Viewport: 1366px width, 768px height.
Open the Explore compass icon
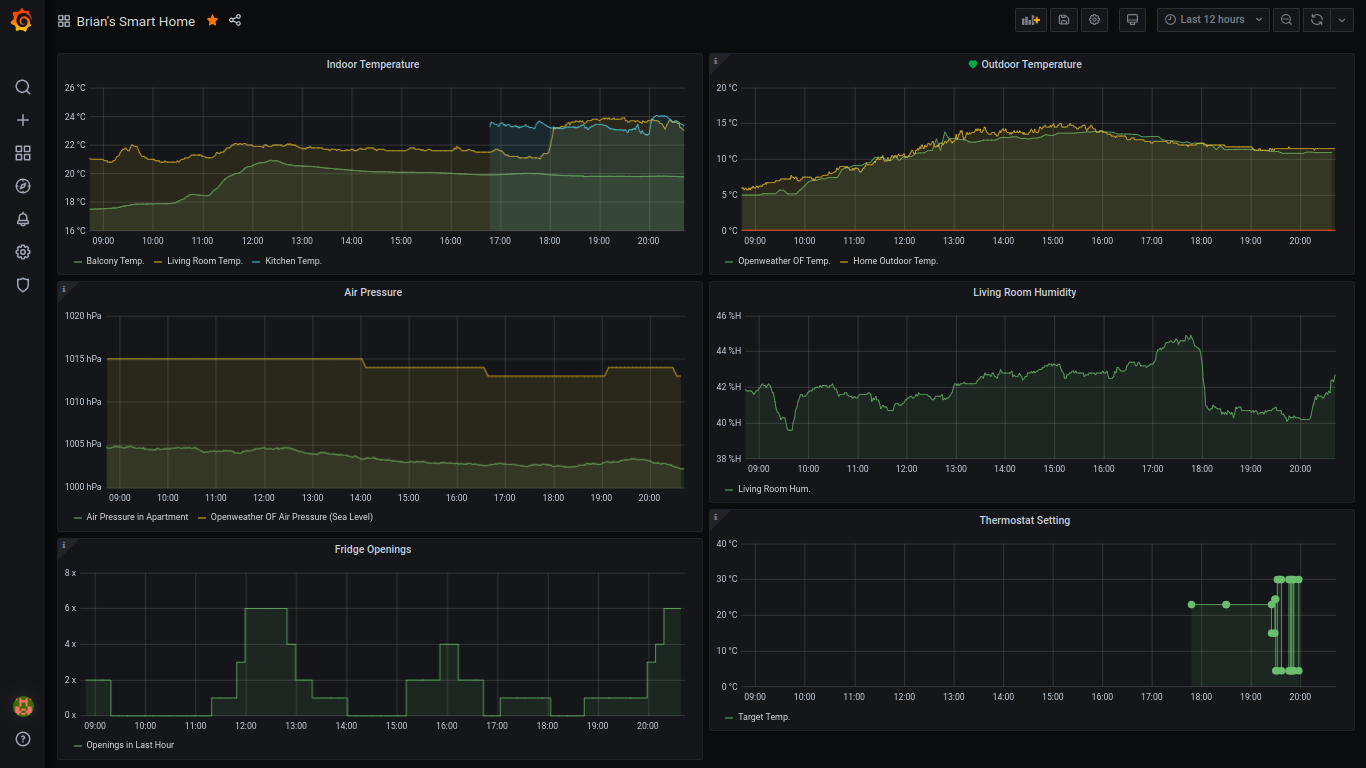tap(23, 186)
